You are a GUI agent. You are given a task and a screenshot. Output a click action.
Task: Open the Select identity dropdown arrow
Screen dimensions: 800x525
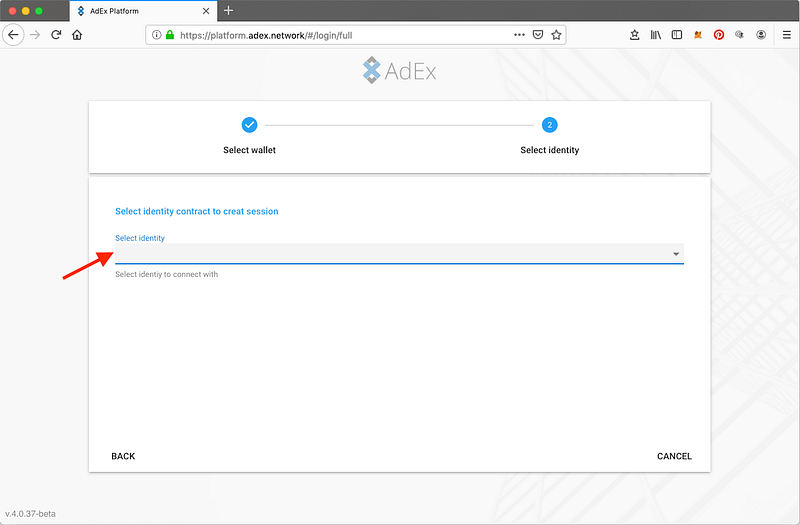(676, 254)
